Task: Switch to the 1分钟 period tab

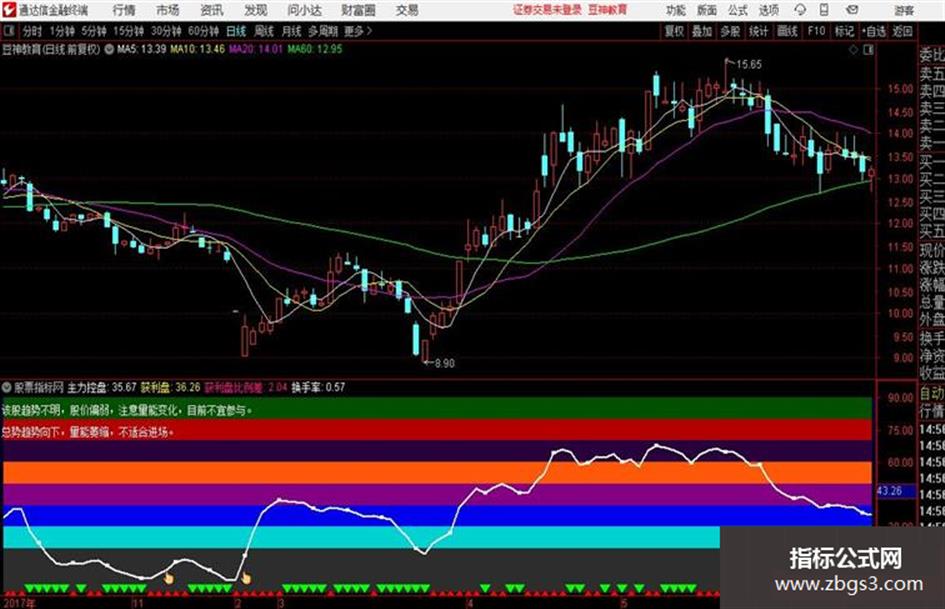Action: [x=62, y=31]
